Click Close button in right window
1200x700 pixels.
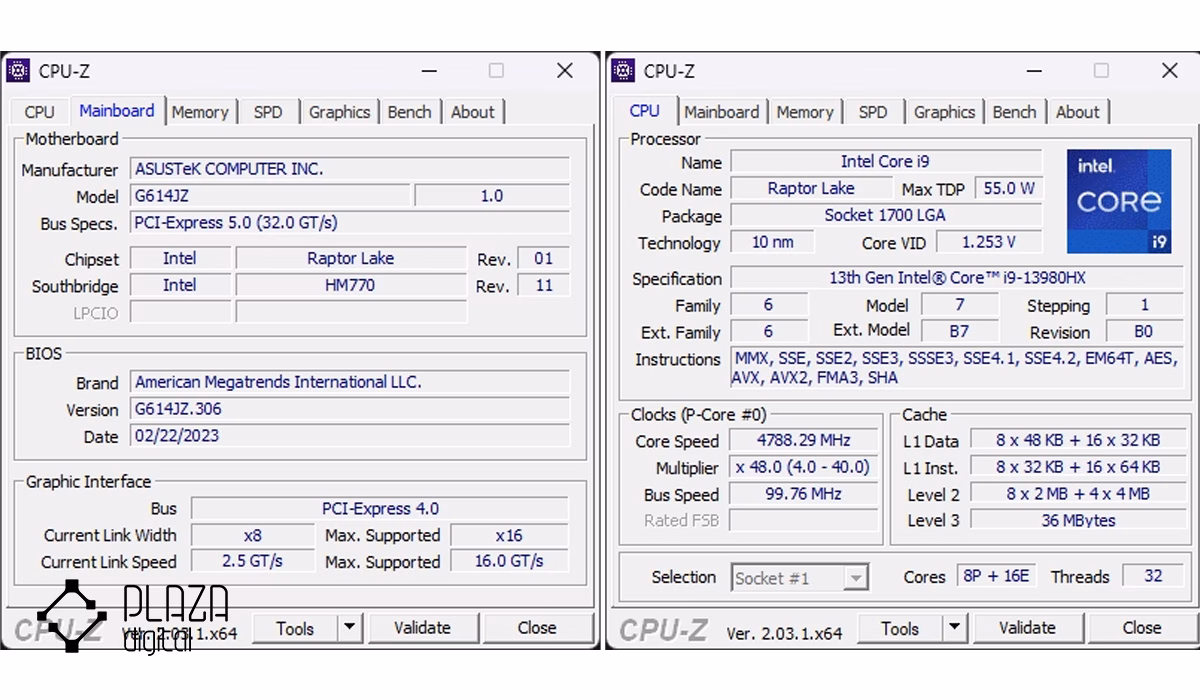(x=1141, y=628)
